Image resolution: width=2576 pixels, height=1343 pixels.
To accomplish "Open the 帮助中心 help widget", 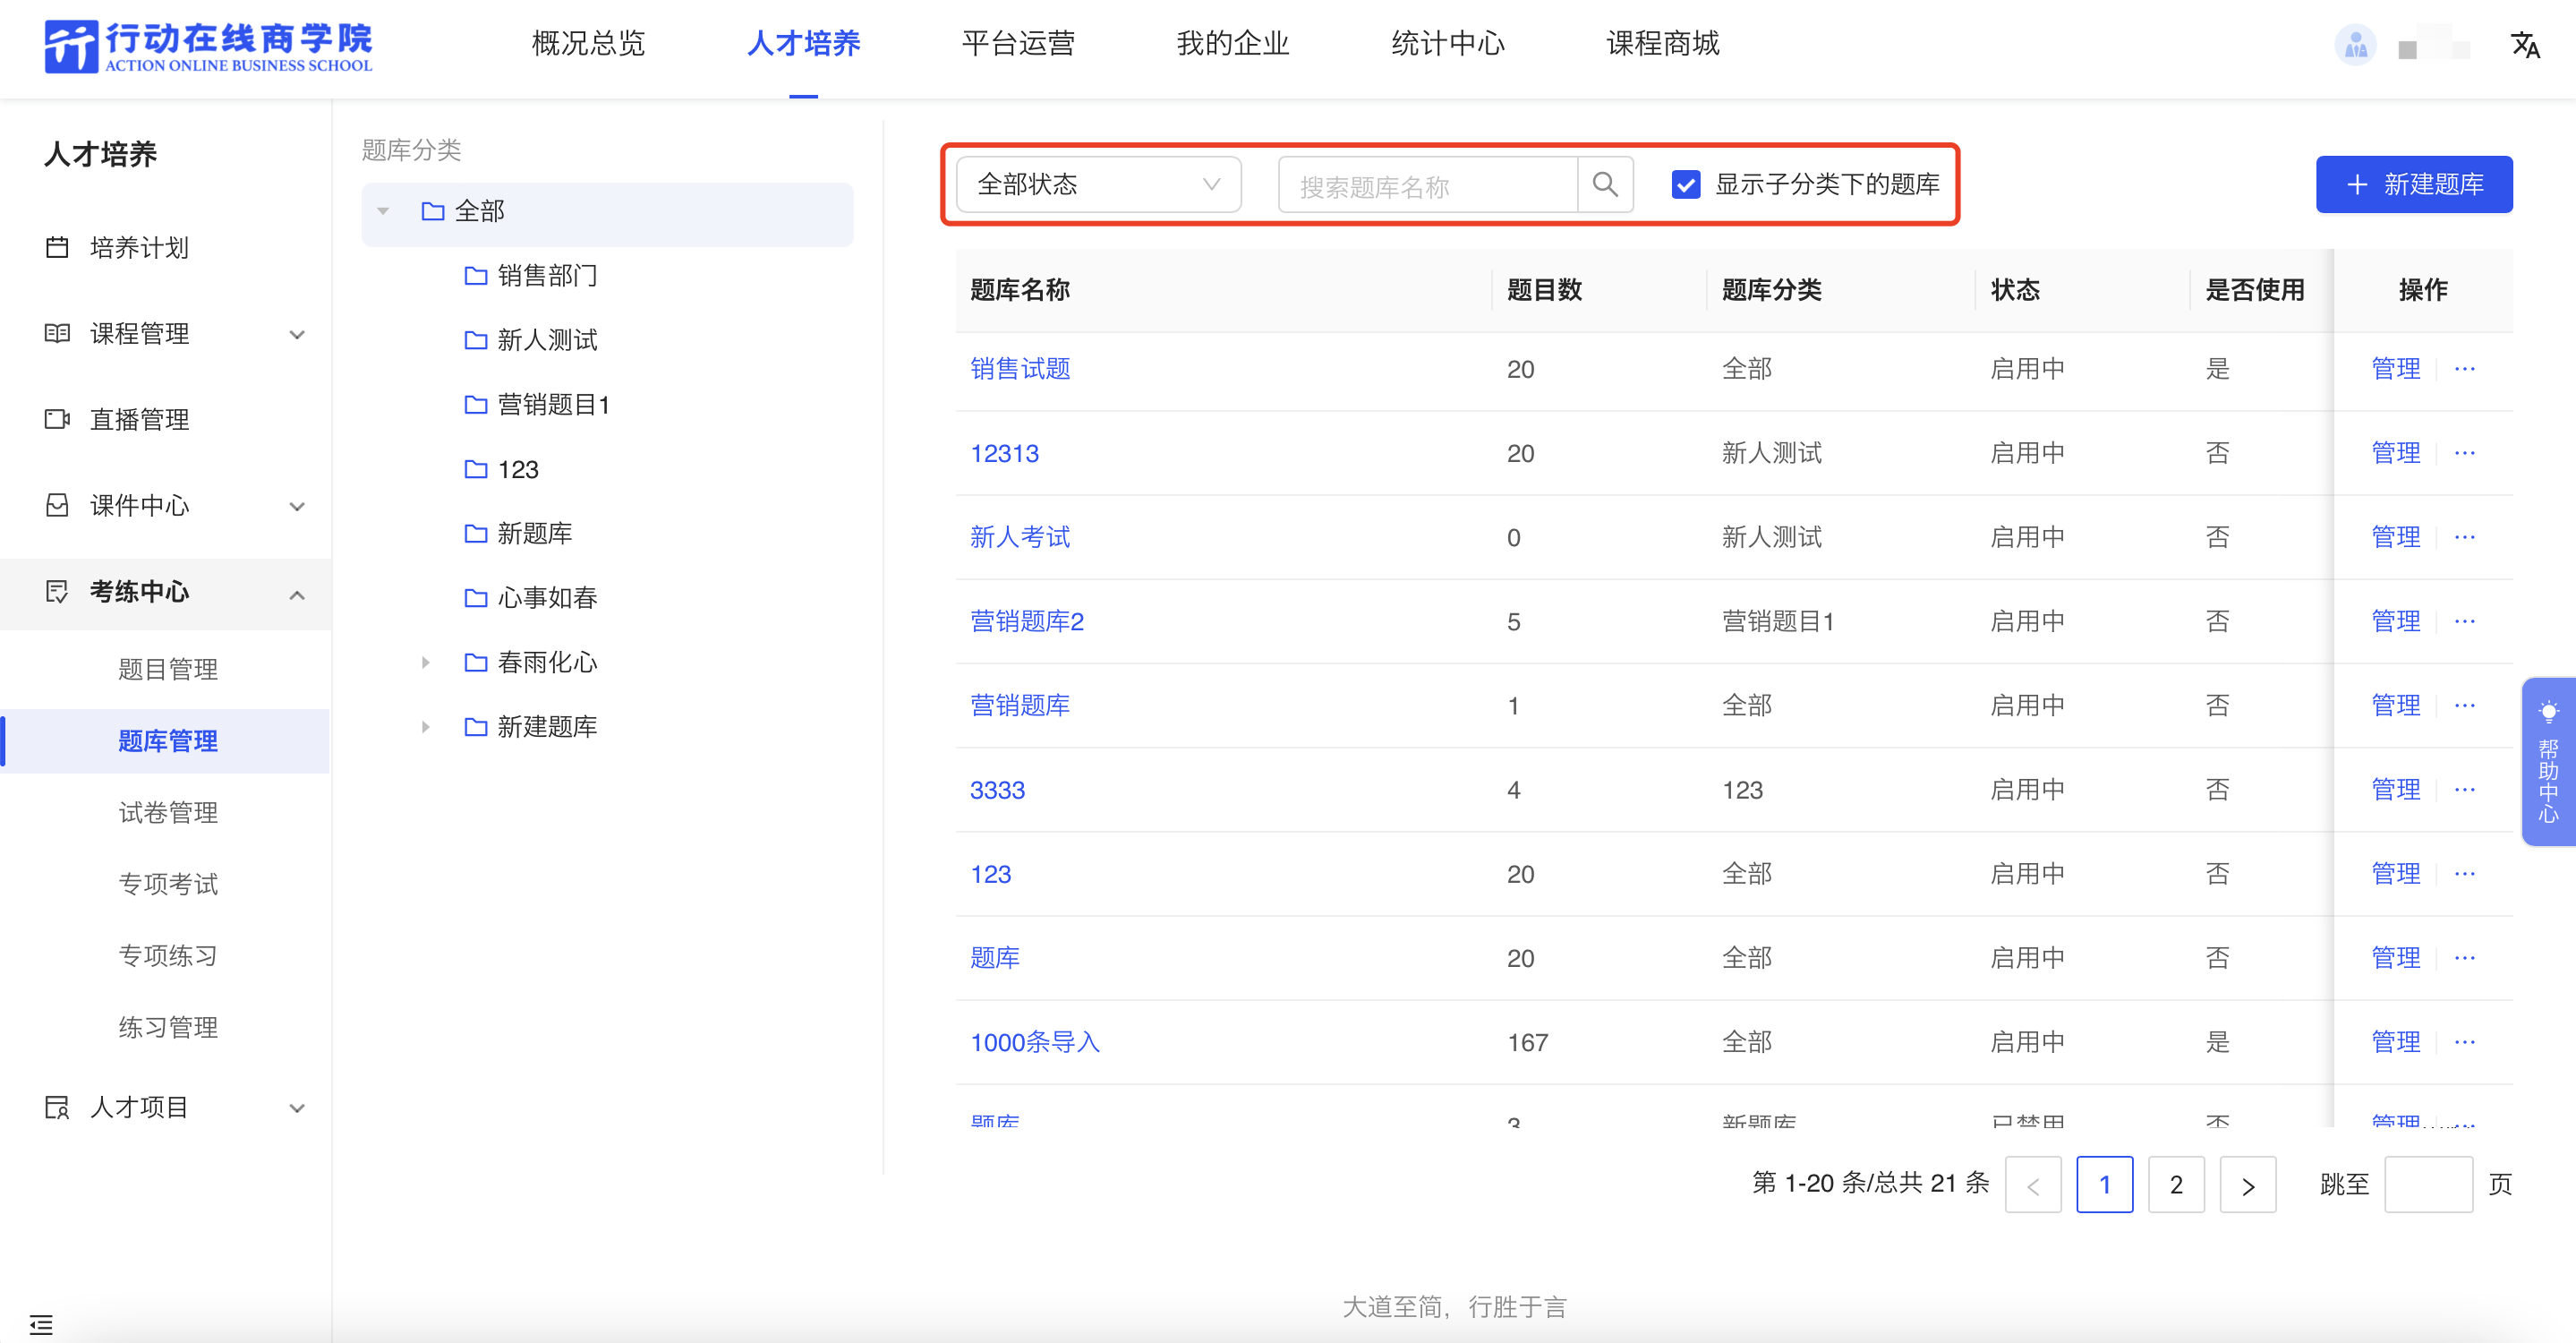I will click(2548, 762).
